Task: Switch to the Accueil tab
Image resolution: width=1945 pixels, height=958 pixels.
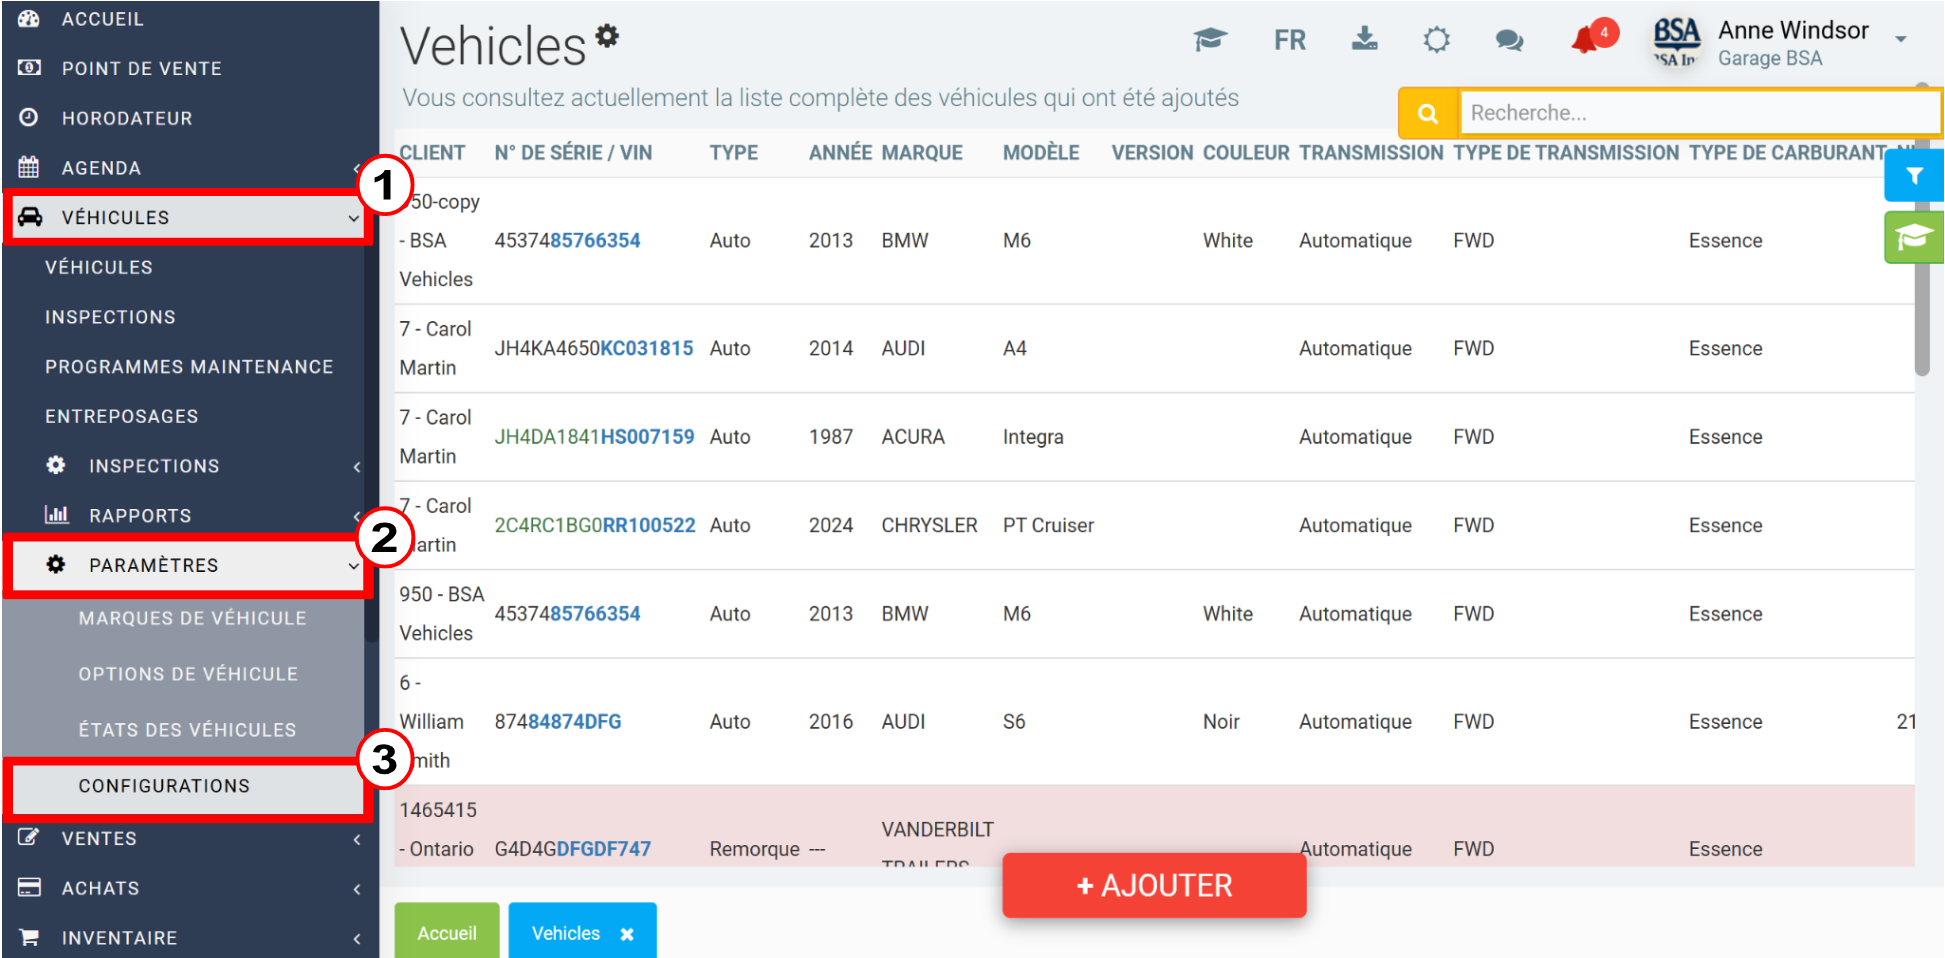Action: point(447,932)
